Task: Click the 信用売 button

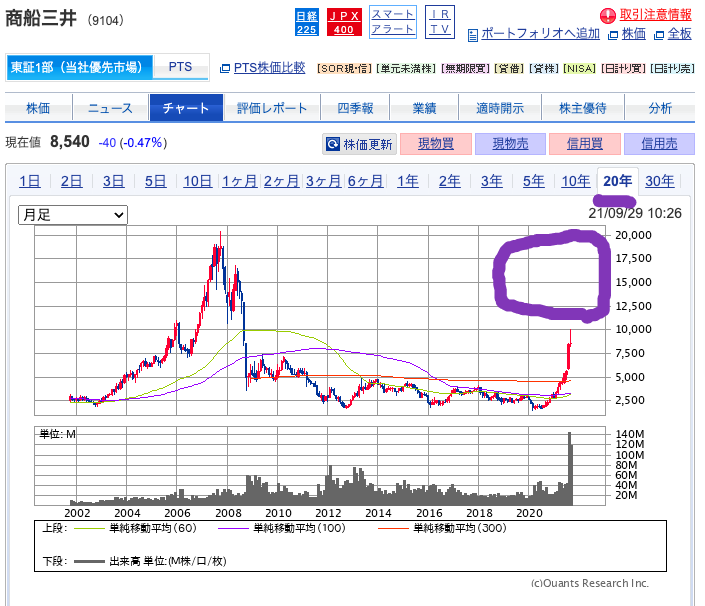Action: click(659, 144)
